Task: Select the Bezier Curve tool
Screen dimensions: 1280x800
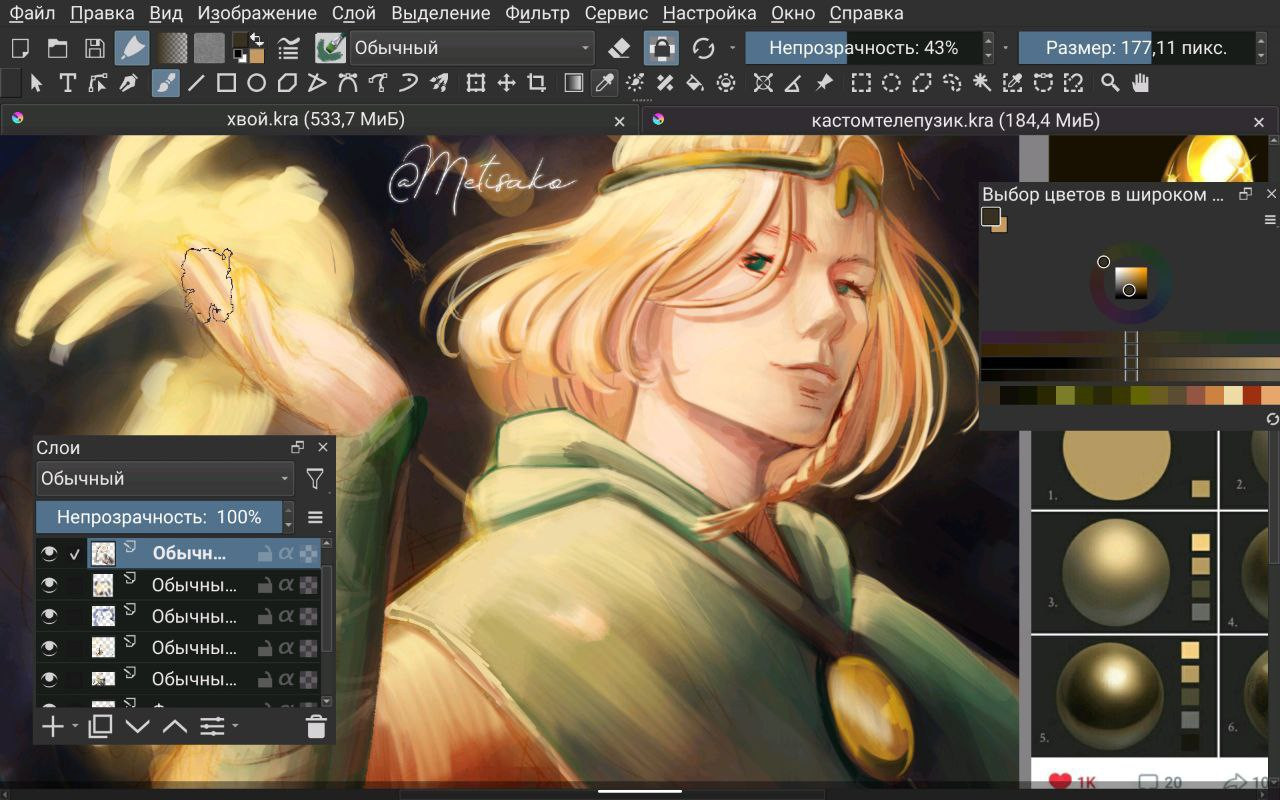Action: tap(348, 83)
